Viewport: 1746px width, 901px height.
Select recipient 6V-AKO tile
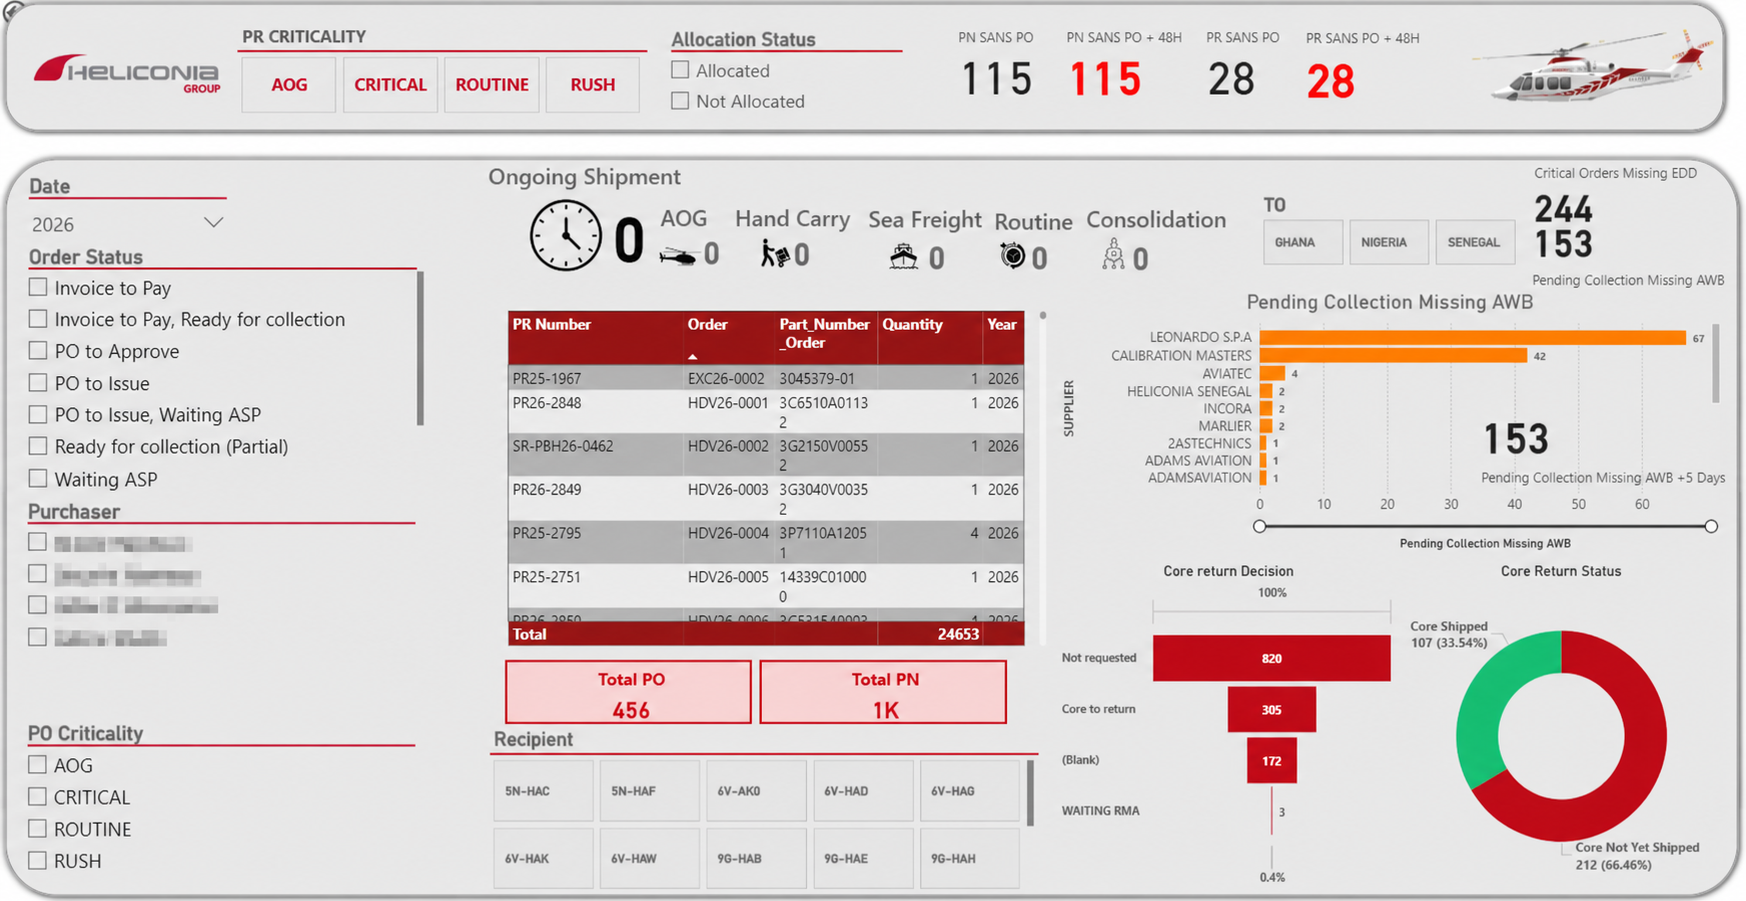[756, 791]
